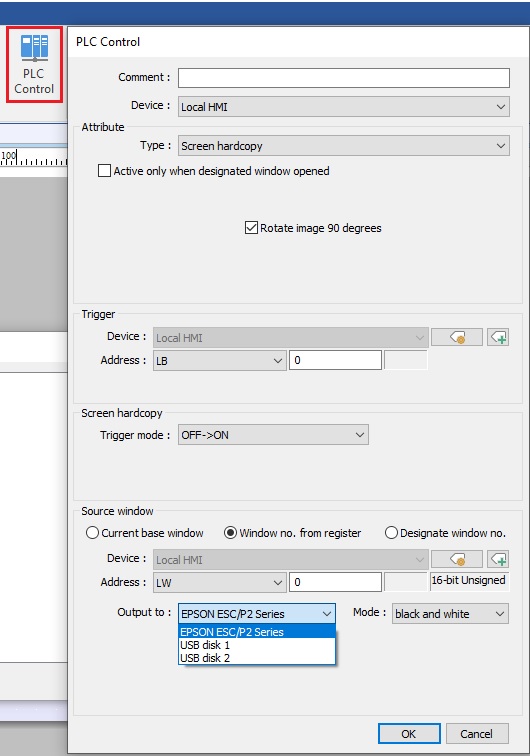Open tag library icon in Trigger section
This screenshot has width=530, height=756.
coord(457,338)
